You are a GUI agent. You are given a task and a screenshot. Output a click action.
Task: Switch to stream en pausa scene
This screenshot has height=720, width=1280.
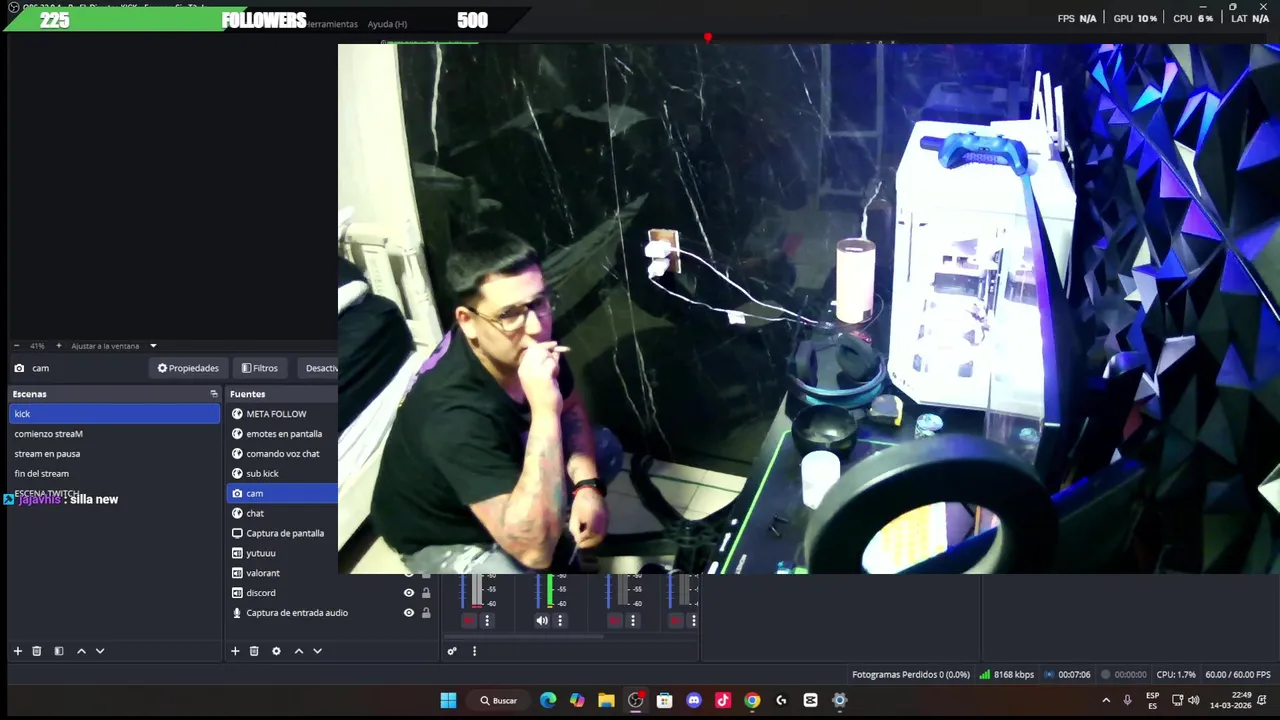[114, 454]
